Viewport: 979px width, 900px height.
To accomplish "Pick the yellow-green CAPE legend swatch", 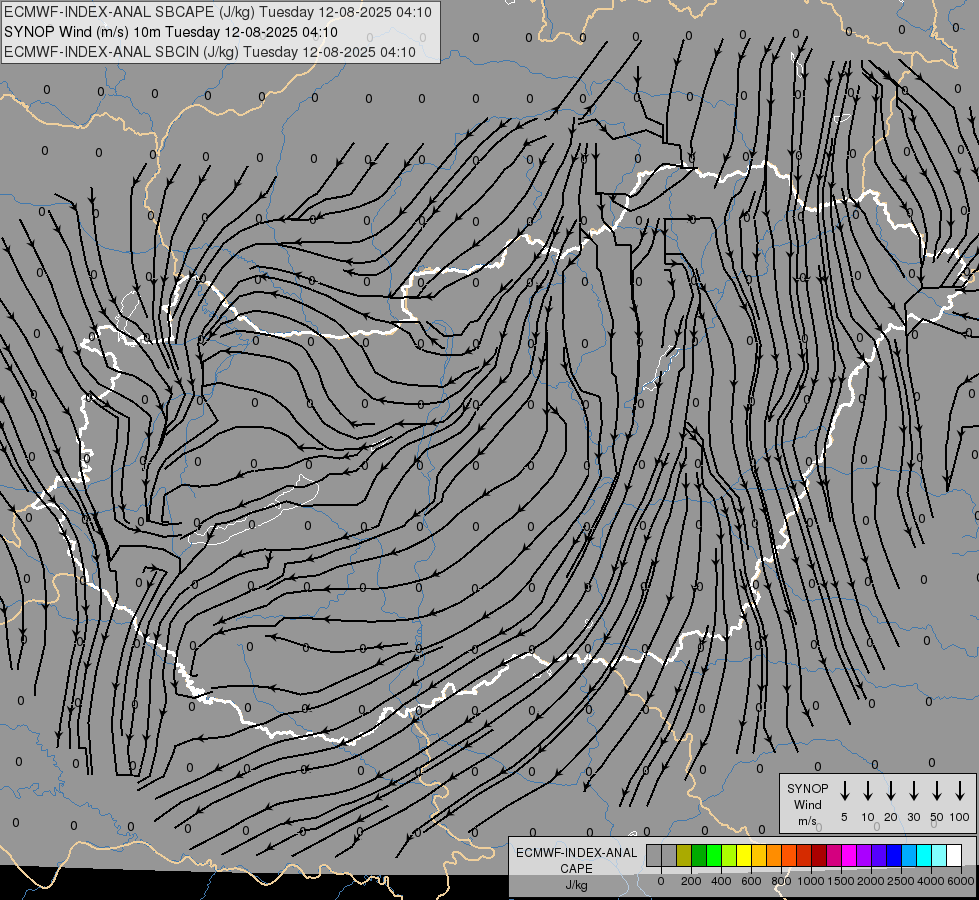I will [729, 855].
